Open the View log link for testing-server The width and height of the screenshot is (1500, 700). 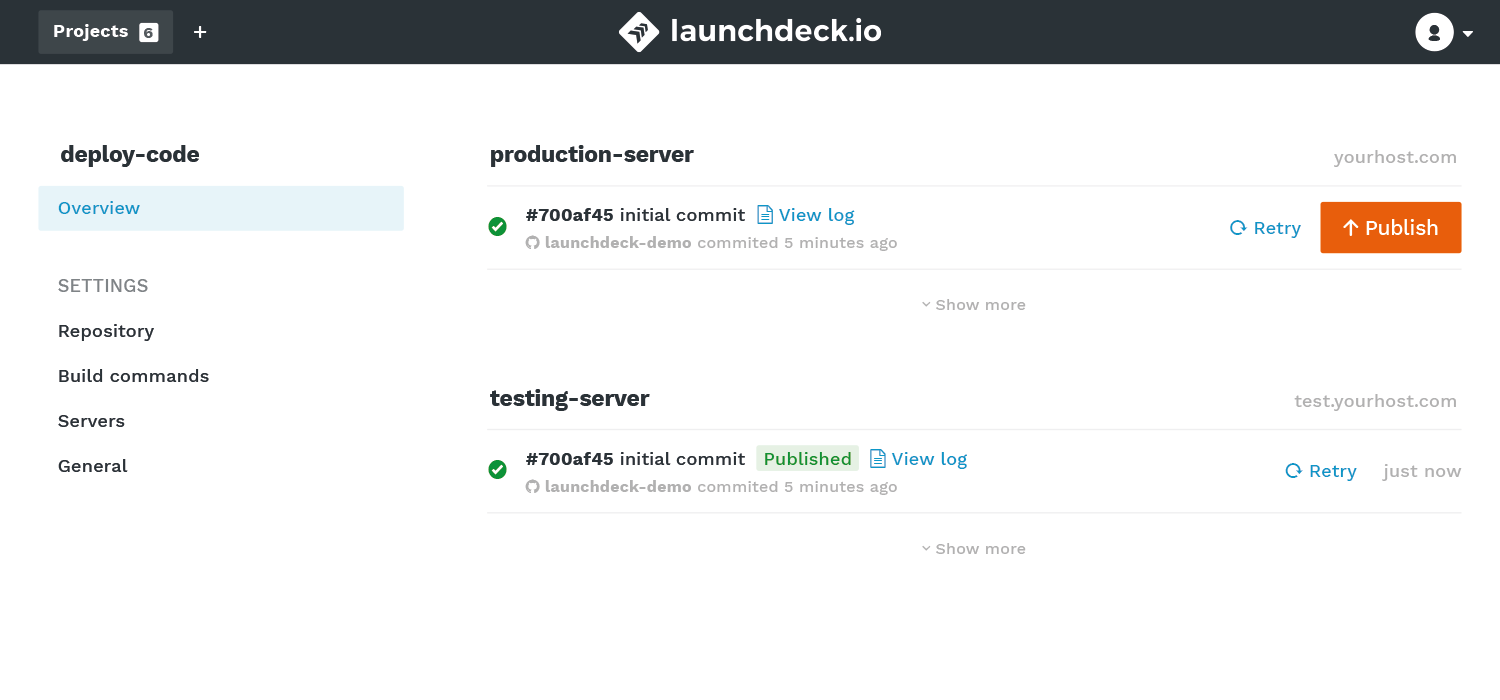927,458
